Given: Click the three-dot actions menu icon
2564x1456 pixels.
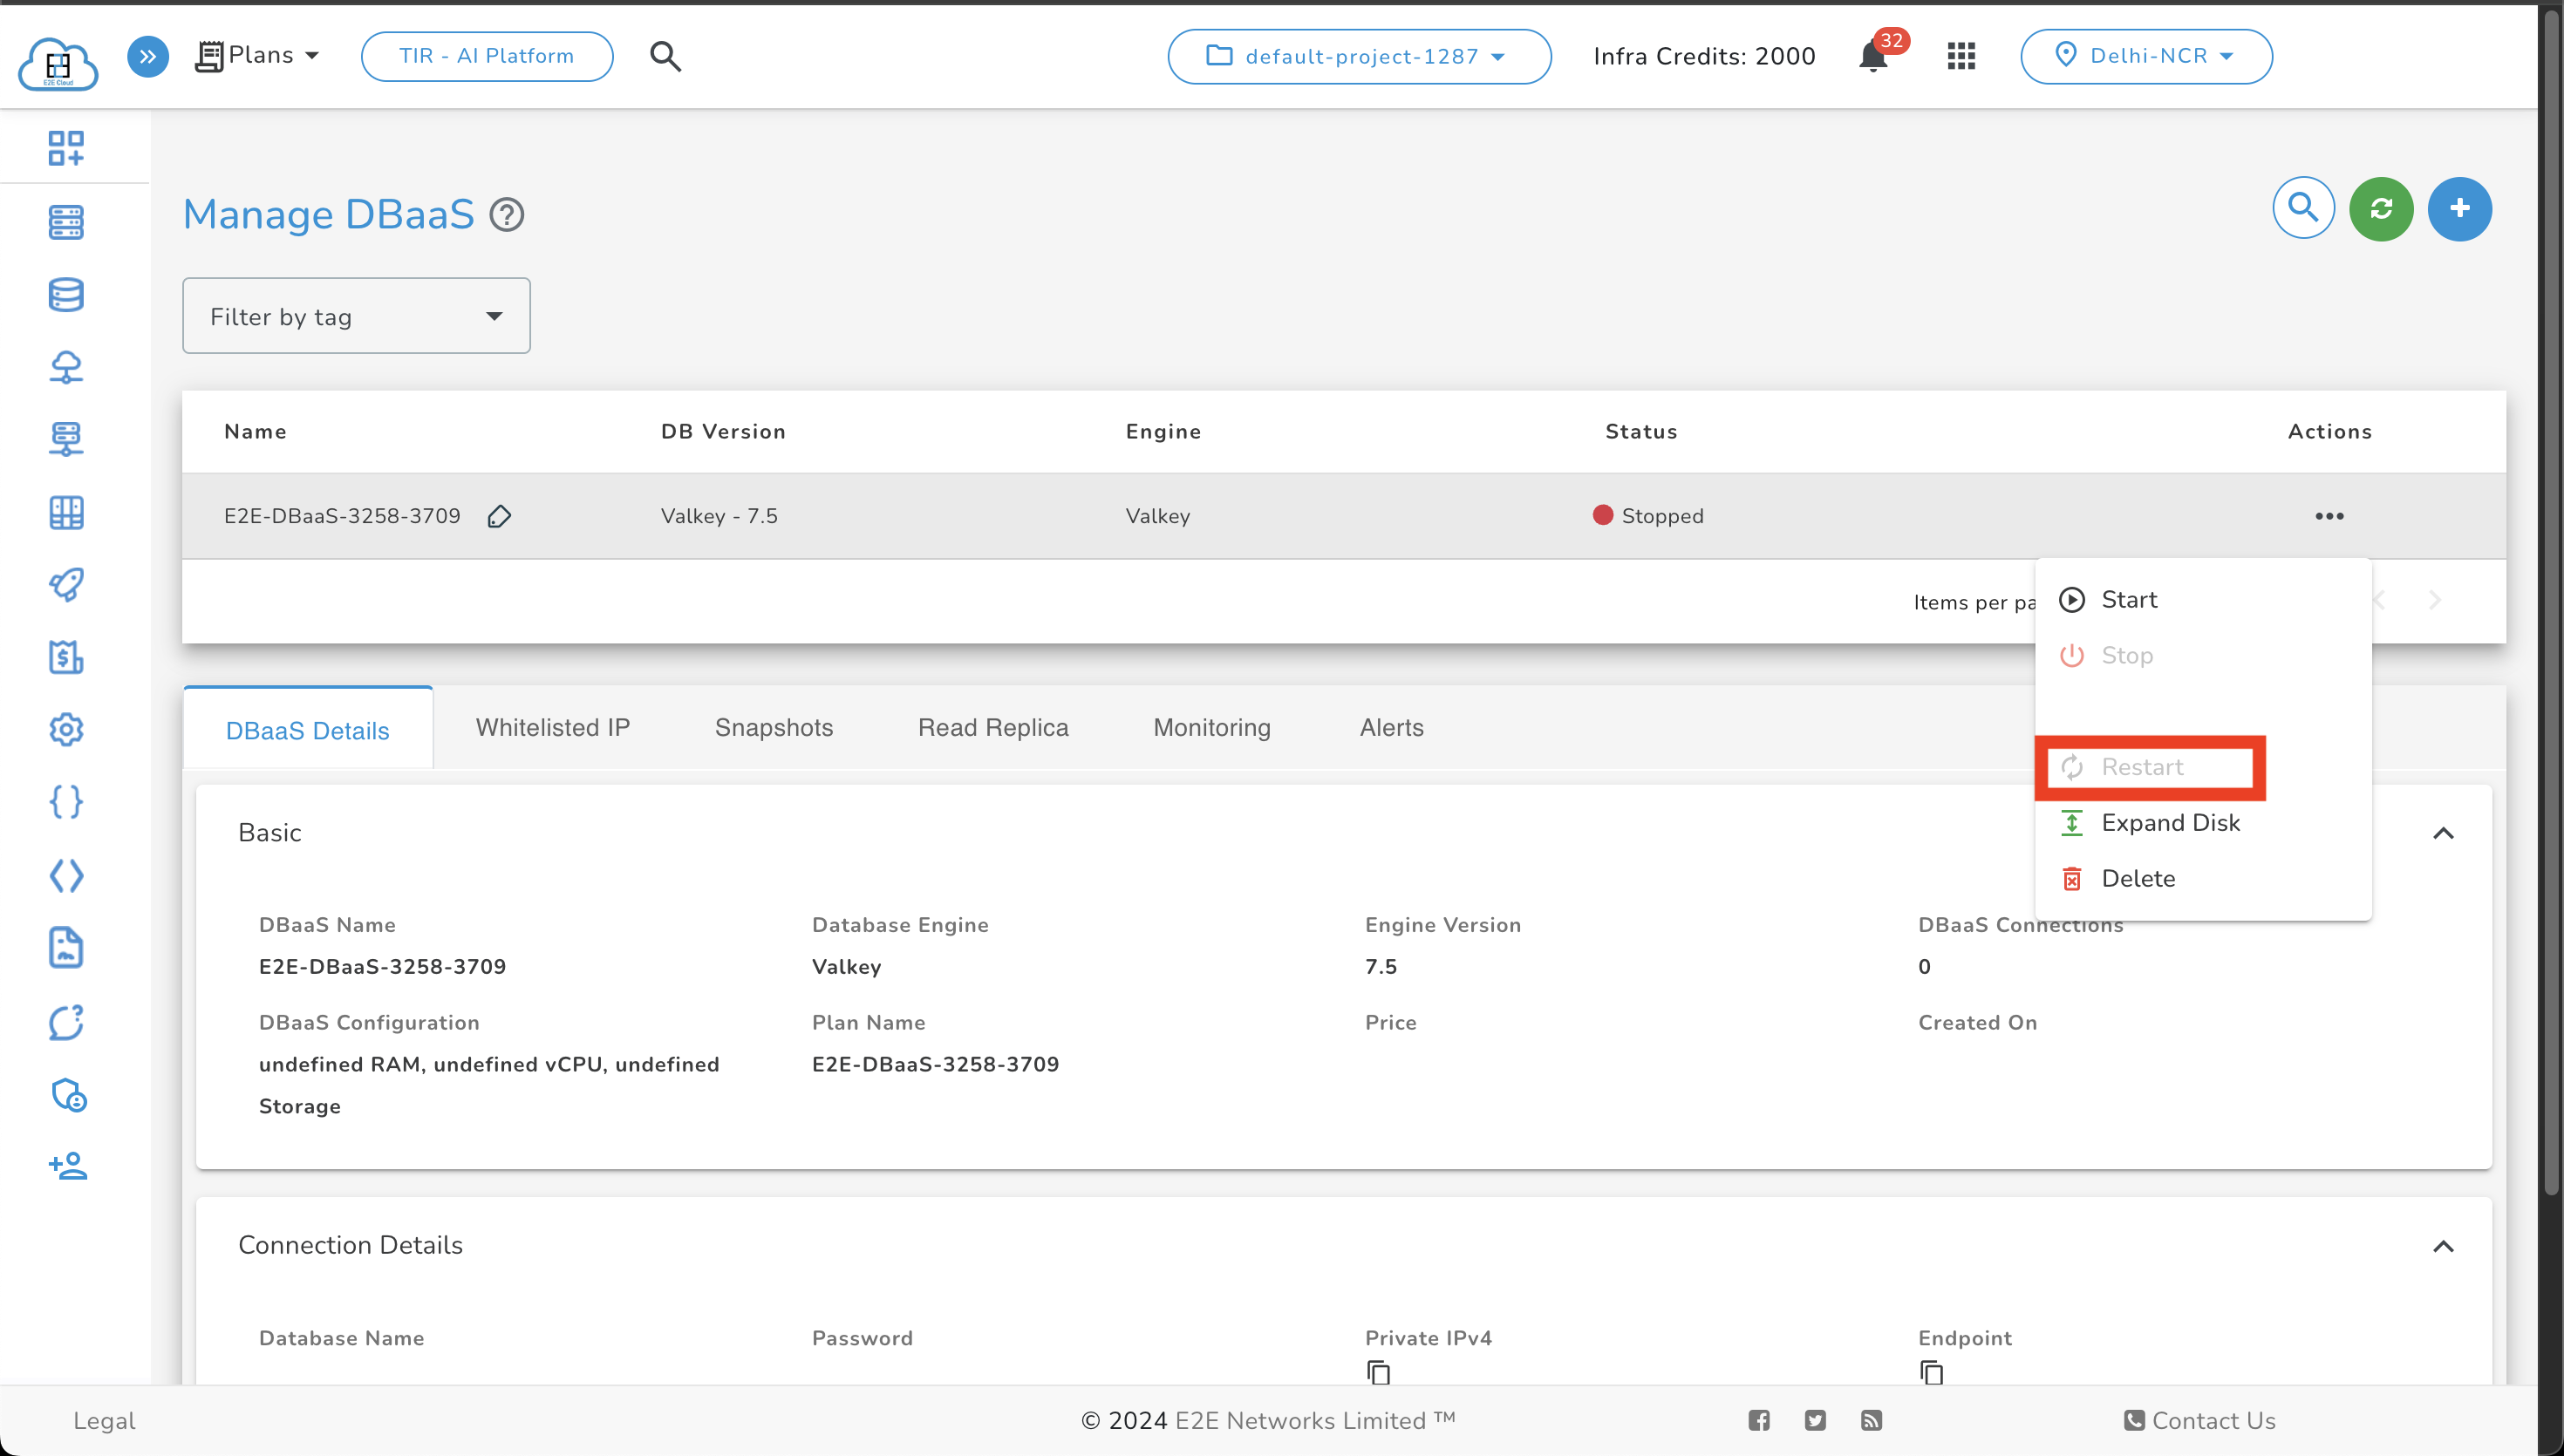Looking at the screenshot, I should pyautogui.click(x=2328, y=516).
